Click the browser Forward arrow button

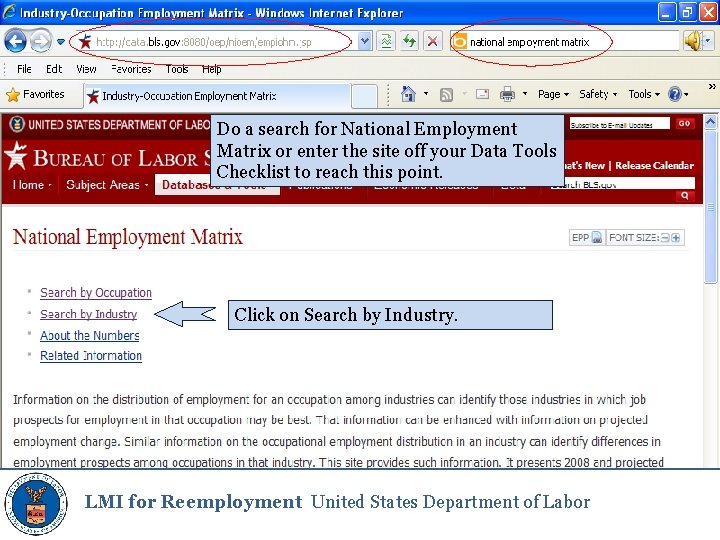coord(40,42)
